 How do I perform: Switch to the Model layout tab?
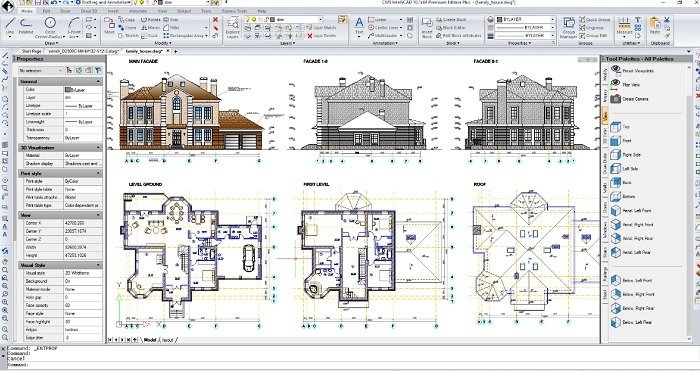pyautogui.click(x=150, y=340)
